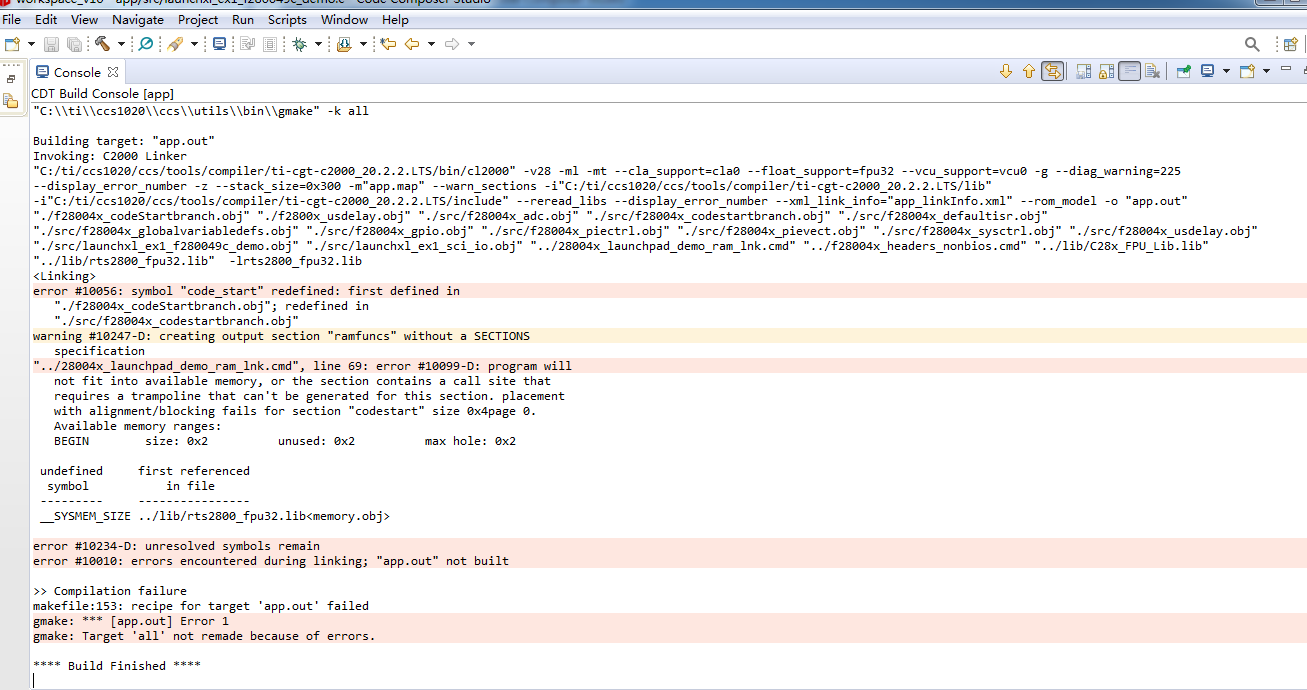This screenshot has width=1307, height=690.
Task: Click the '__SYSMEM_SIZE' undefined symbol row
Action: pyautogui.click(x=214, y=516)
